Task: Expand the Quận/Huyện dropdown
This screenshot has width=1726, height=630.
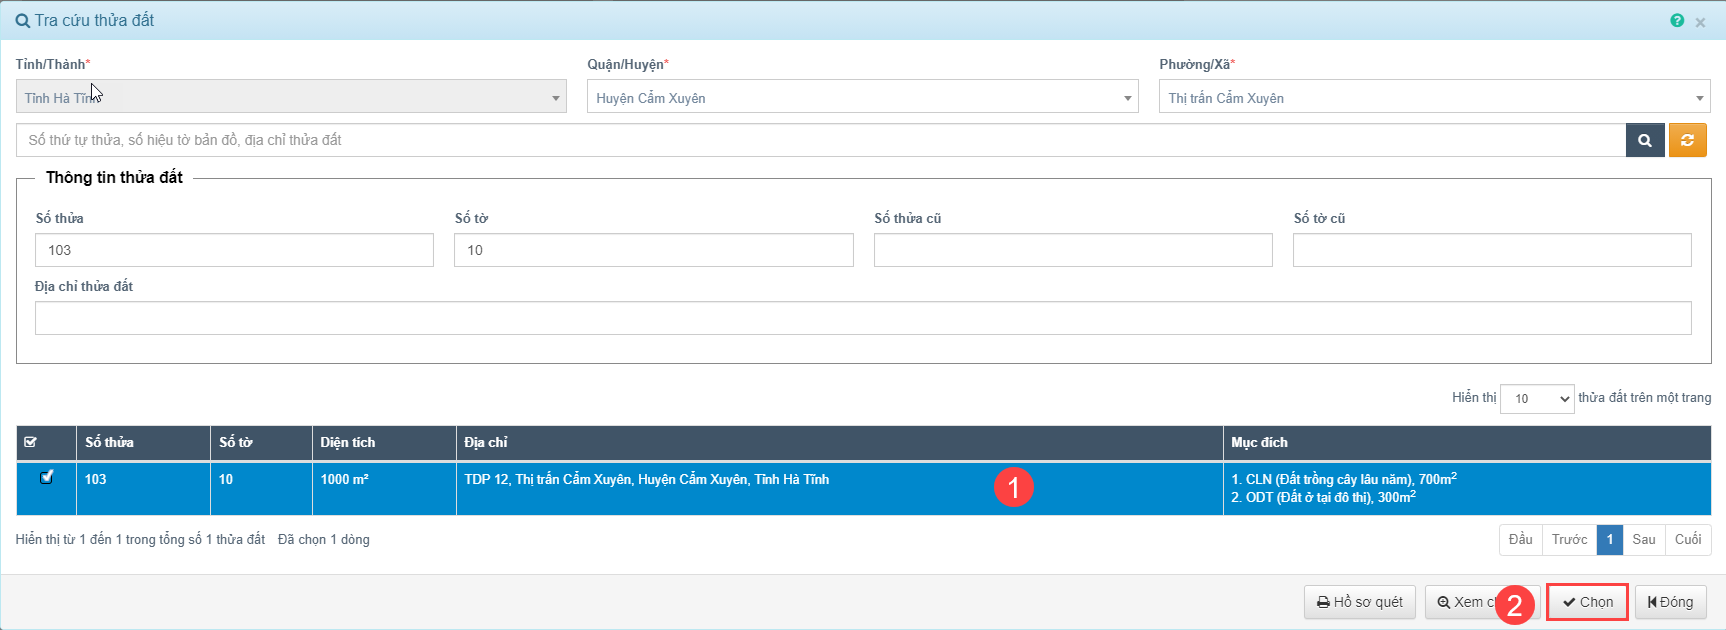Action: click(862, 98)
